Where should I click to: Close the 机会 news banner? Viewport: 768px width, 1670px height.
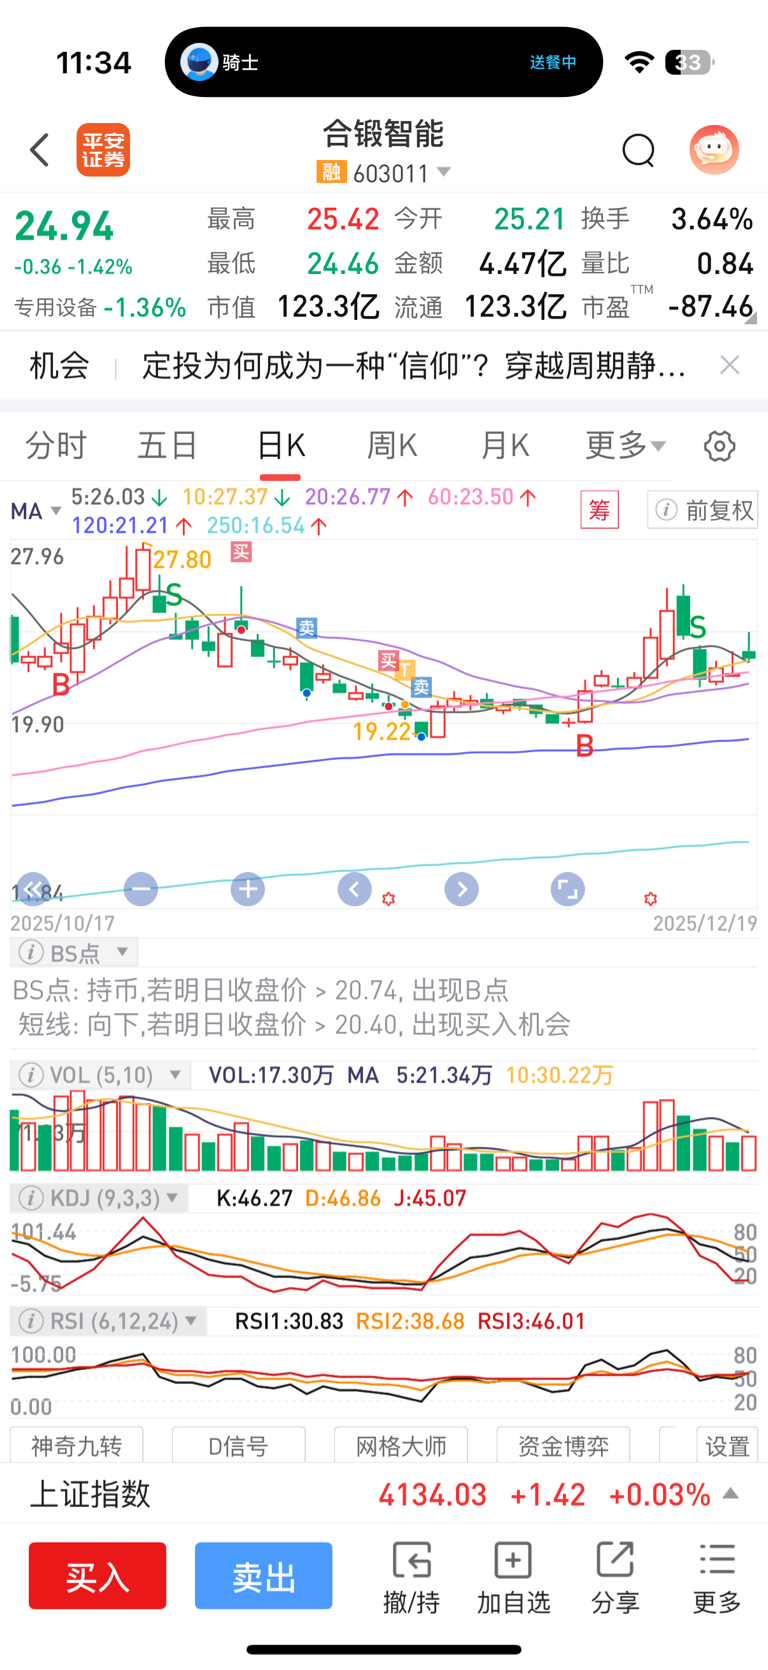click(730, 365)
